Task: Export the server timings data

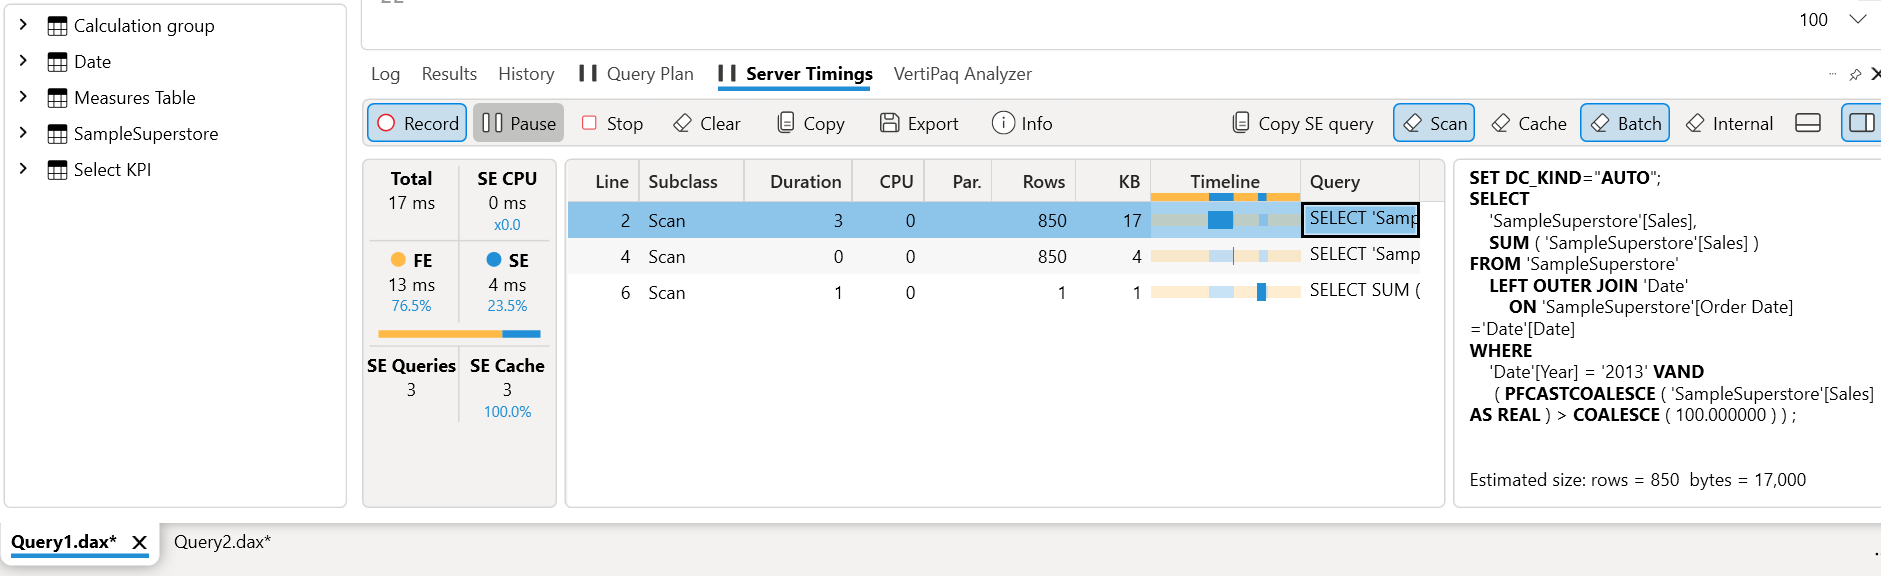Action: [919, 123]
